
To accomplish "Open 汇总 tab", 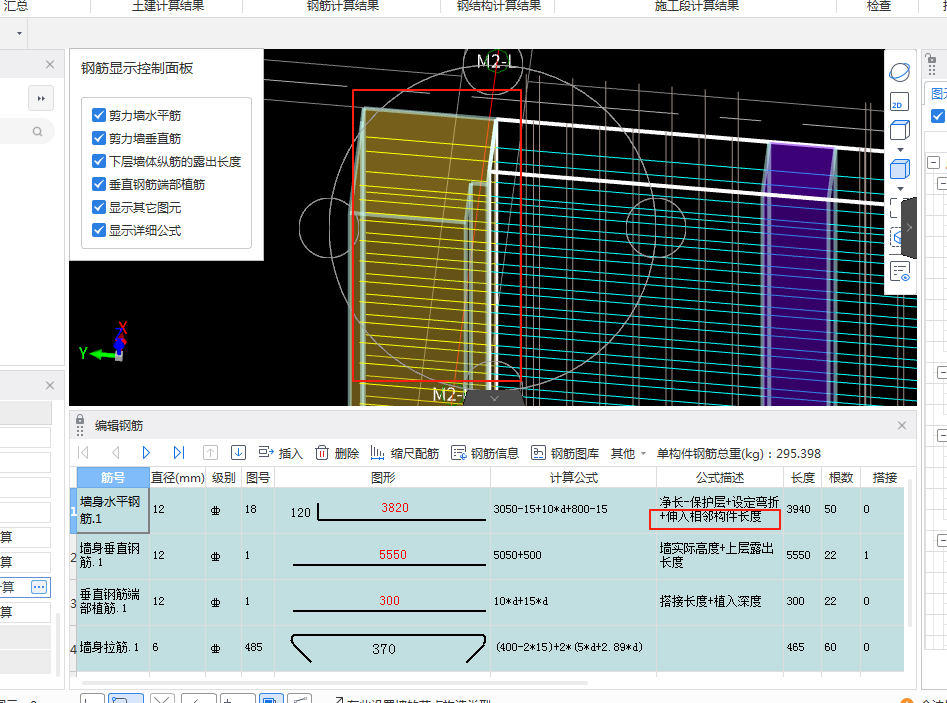I will 16,6.
